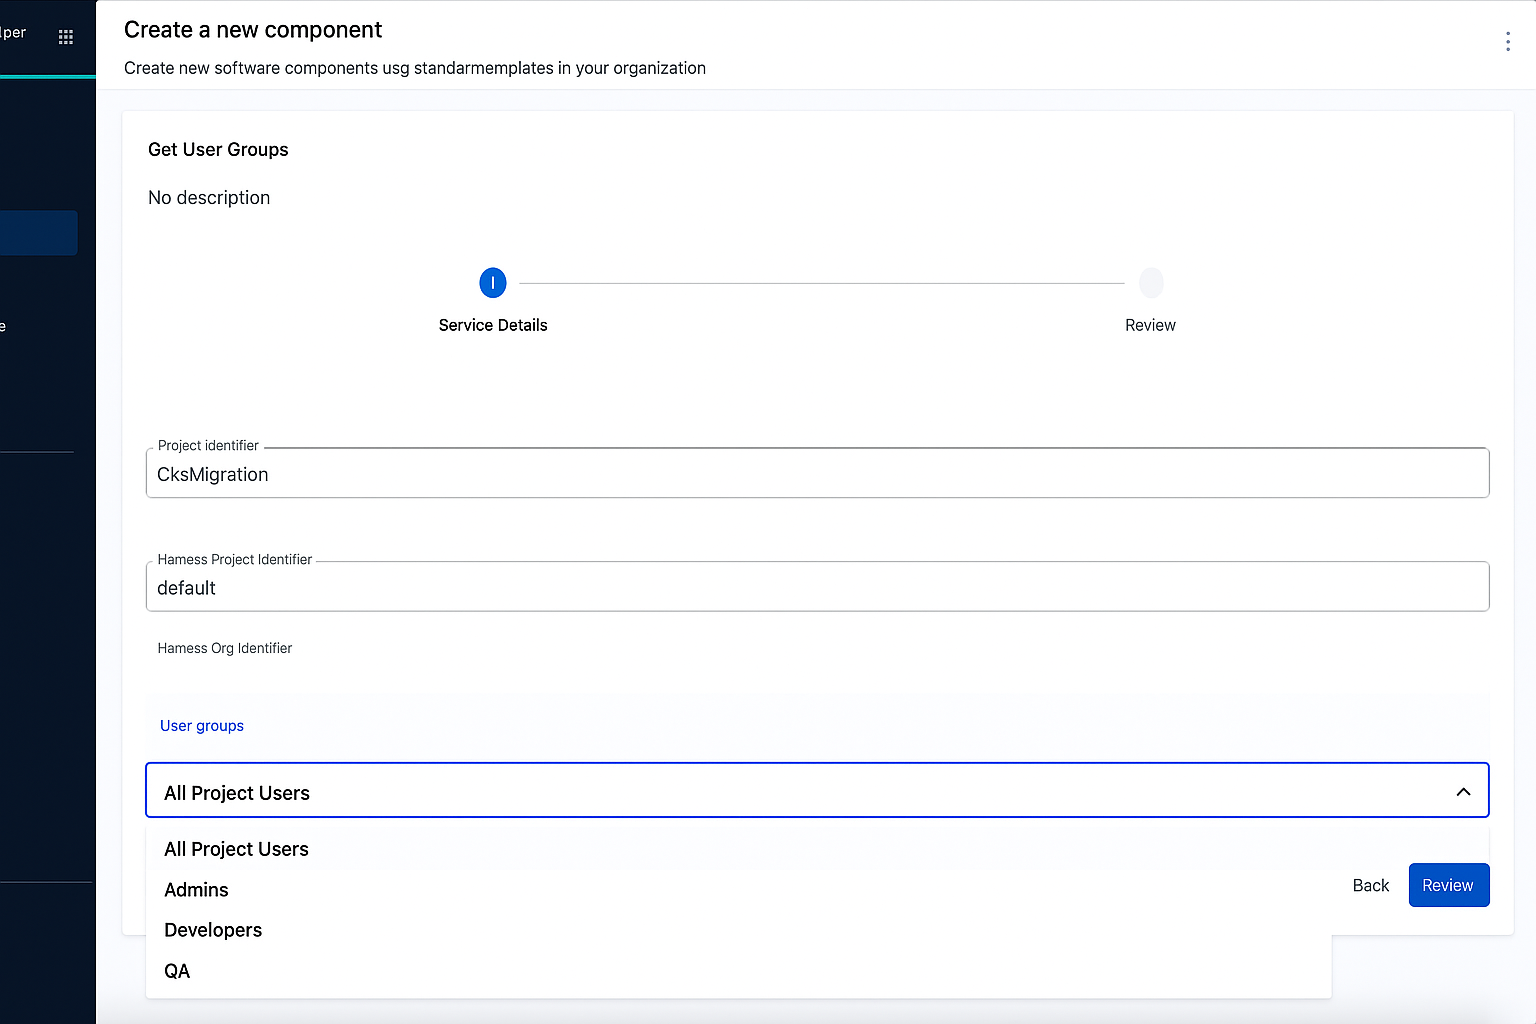Viewport: 1536px width, 1024px height.
Task: Click the blue Service Details step circle
Action: 493,283
